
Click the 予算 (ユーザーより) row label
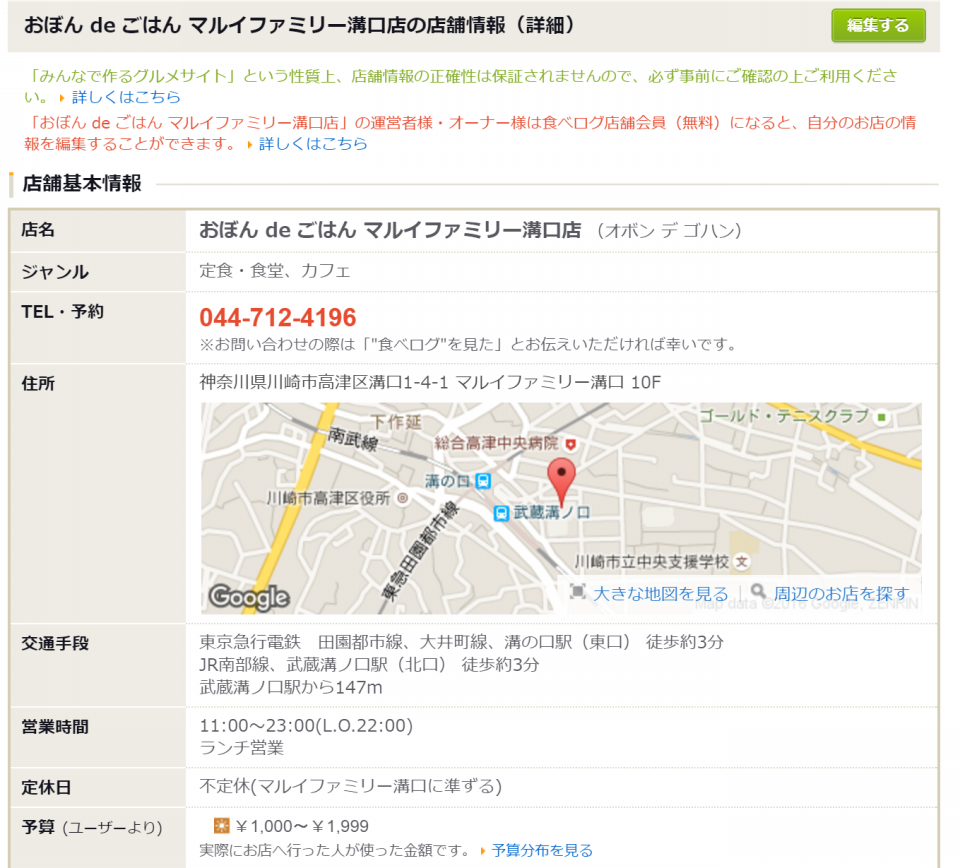92,828
